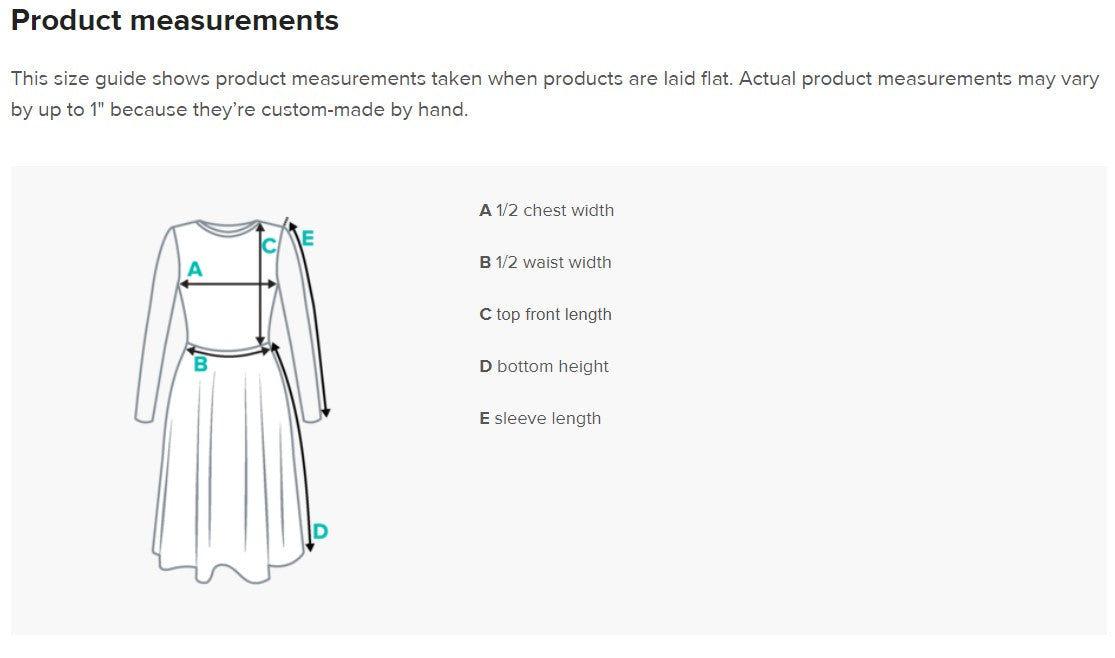This screenshot has height=658, width=1115.
Task: Select the "A 1/2 chest width" legend entry
Action: [x=547, y=211]
